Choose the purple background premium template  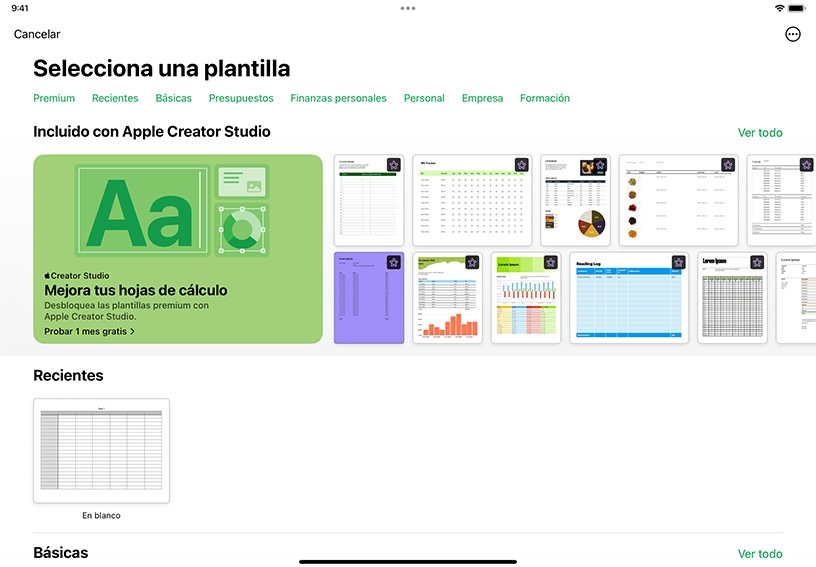369,298
